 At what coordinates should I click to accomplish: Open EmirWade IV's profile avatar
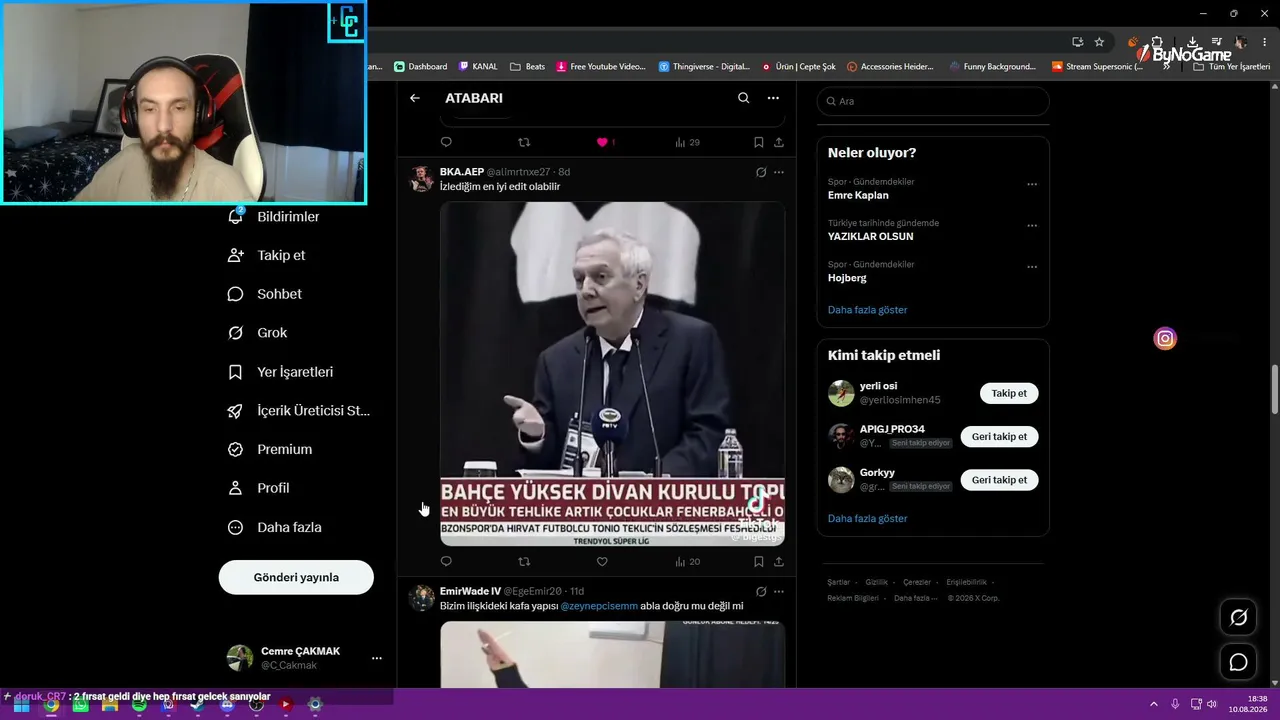[422, 598]
